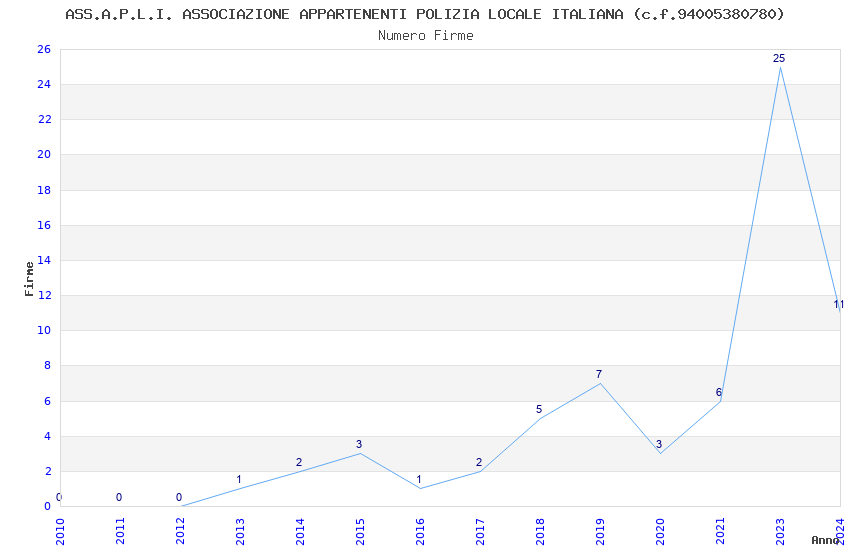850x550 pixels.
Task: Select the 2021 data point labeled 6
Action: [720, 401]
